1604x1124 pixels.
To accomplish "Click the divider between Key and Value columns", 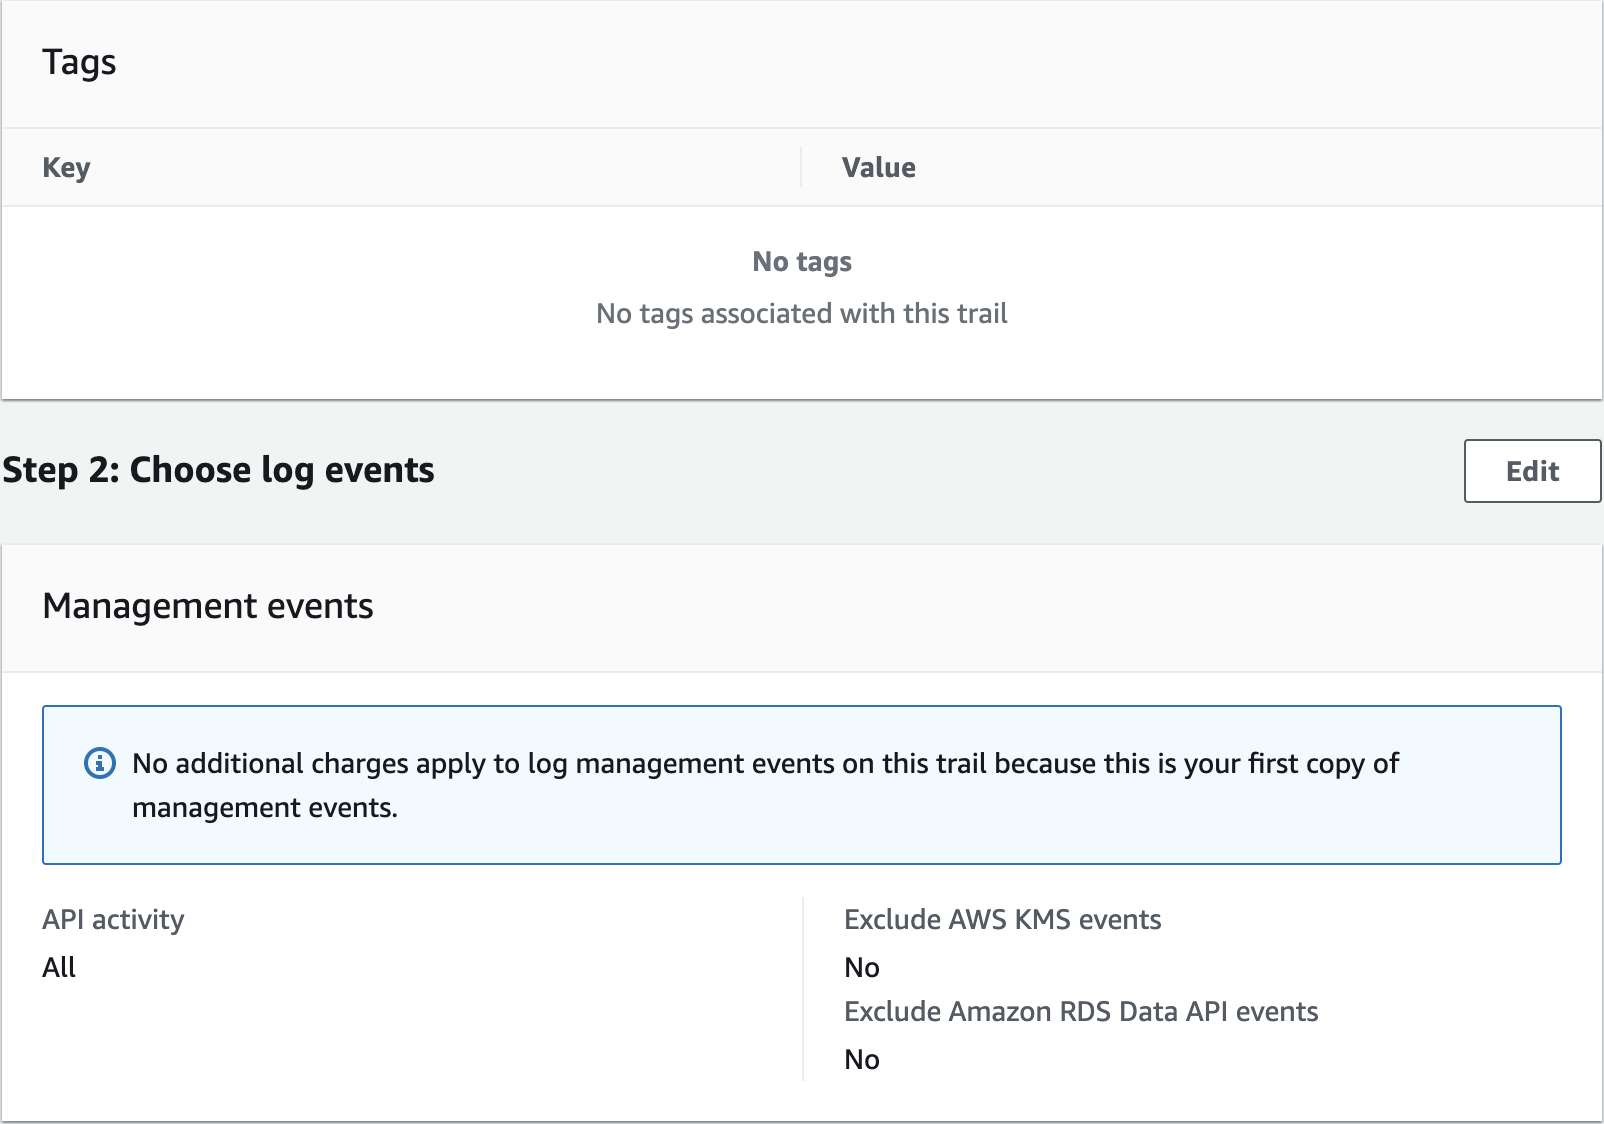I will click(801, 168).
